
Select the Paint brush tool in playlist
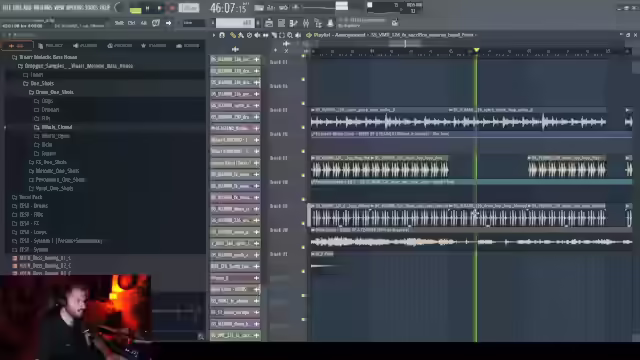pos(241,36)
